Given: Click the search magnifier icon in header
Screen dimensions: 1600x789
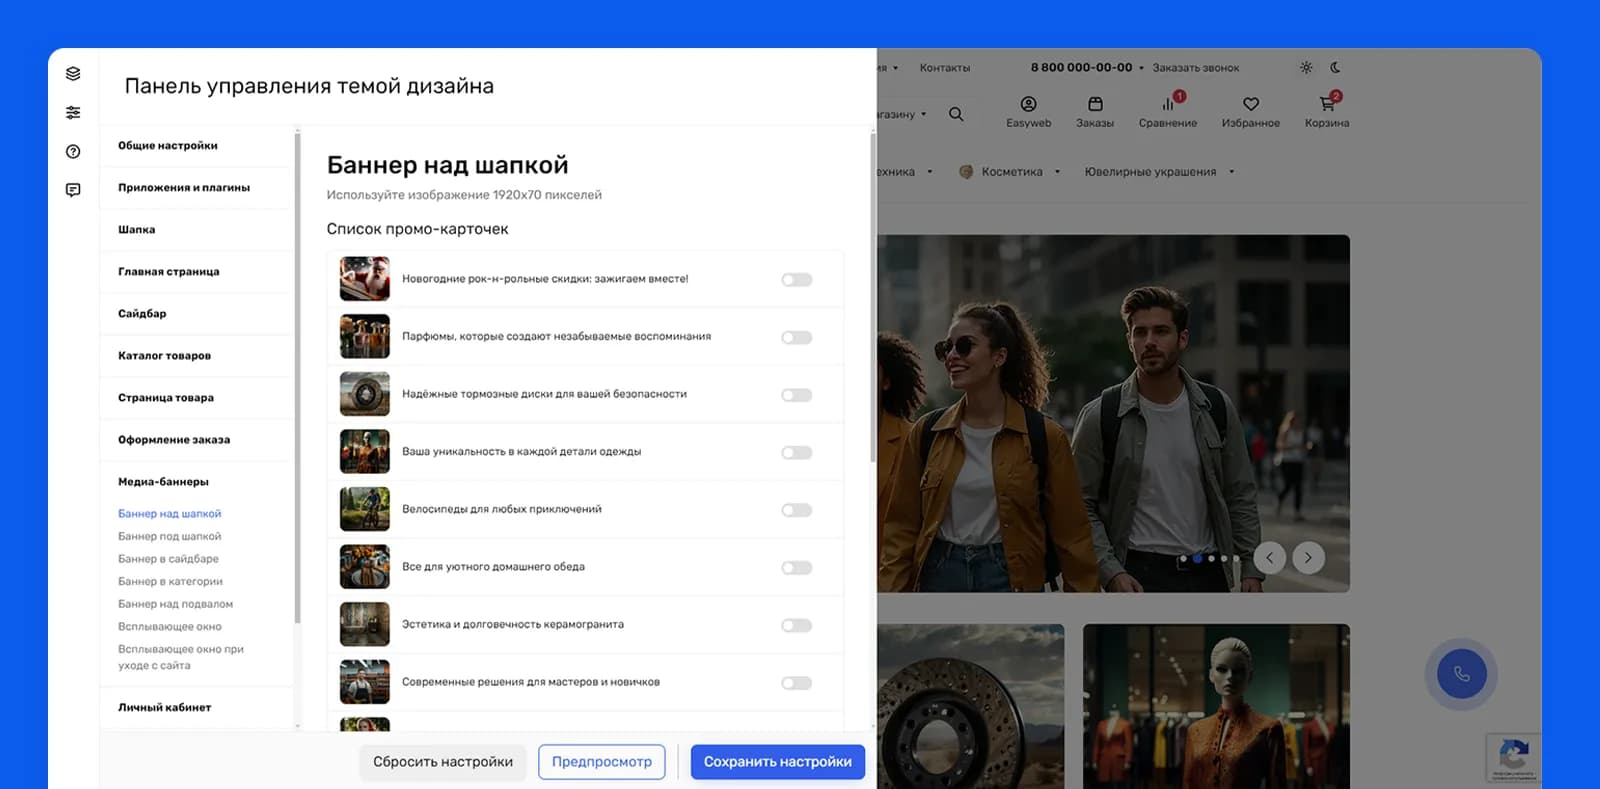Looking at the screenshot, I should coord(956,114).
